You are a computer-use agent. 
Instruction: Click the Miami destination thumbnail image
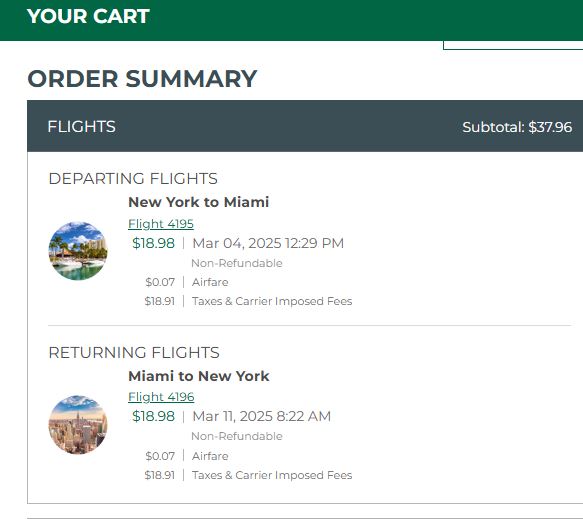click(x=78, y=251)
